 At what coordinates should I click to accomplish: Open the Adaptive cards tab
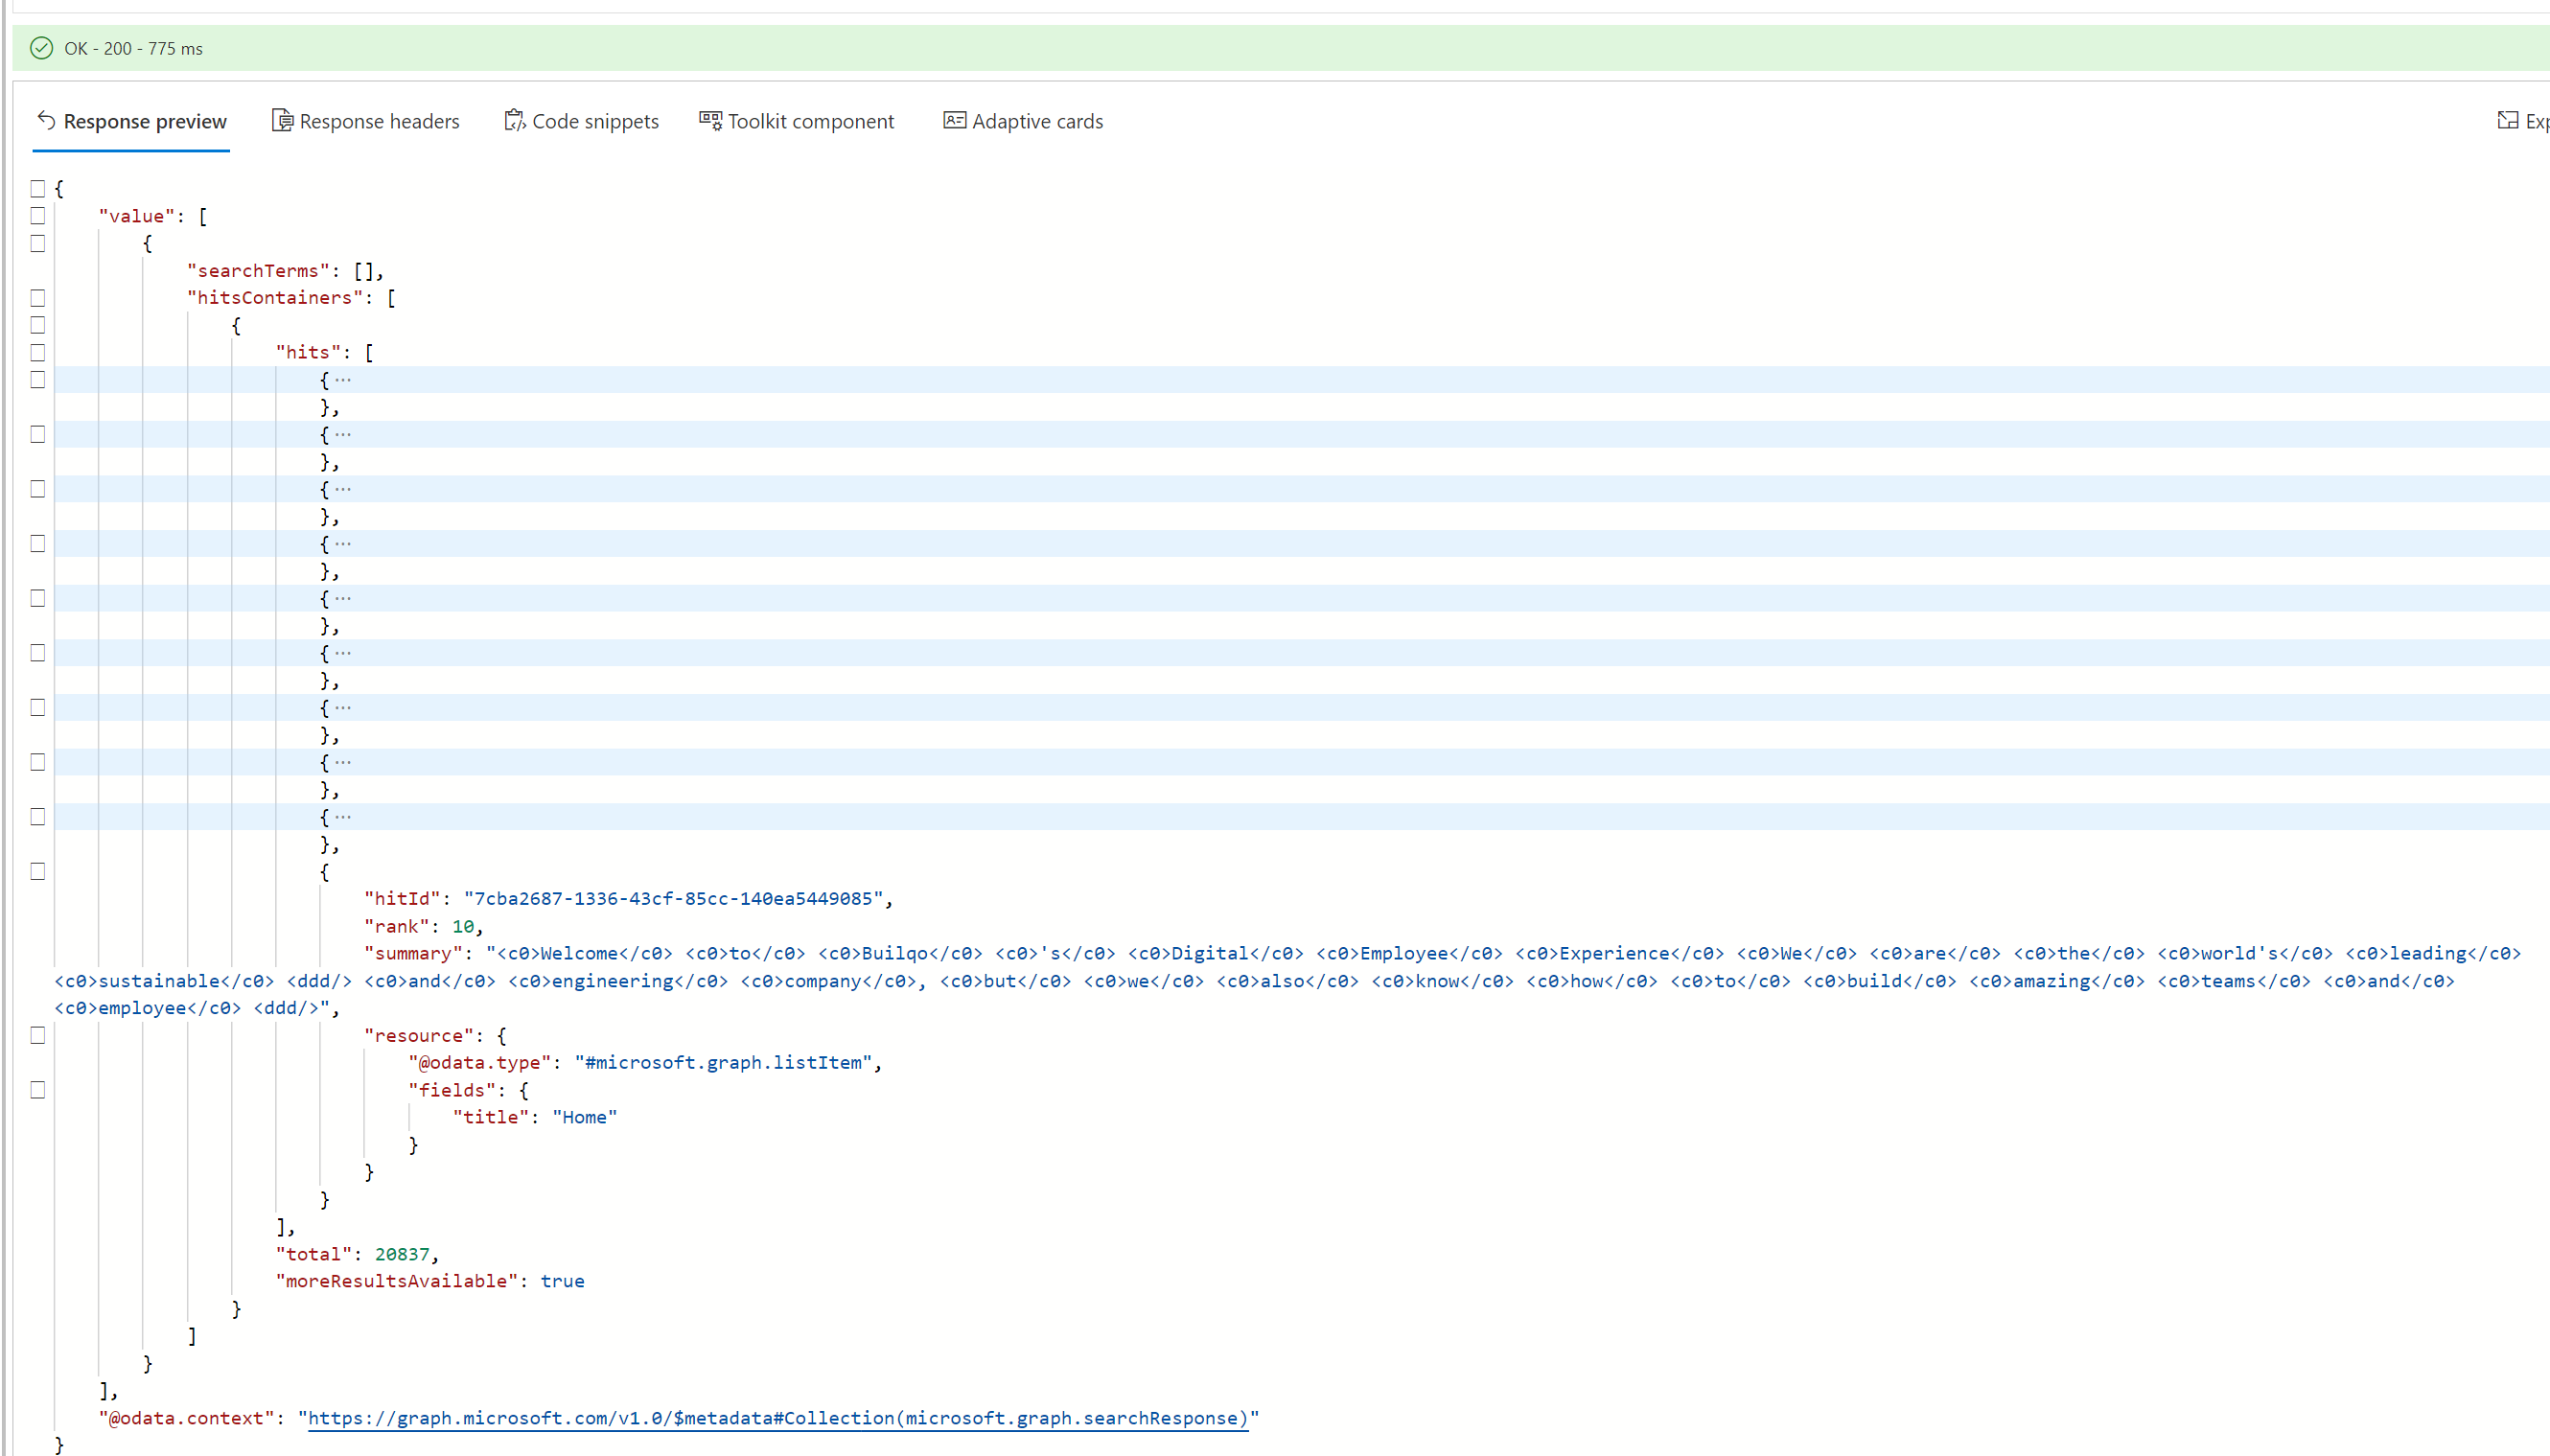pyautogui.click(x=1037, y=120)
